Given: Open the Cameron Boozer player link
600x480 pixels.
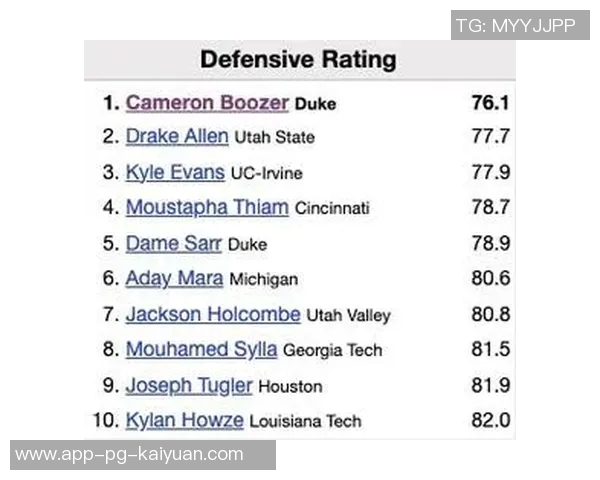Looking at the screenshot, I should 207,103.
